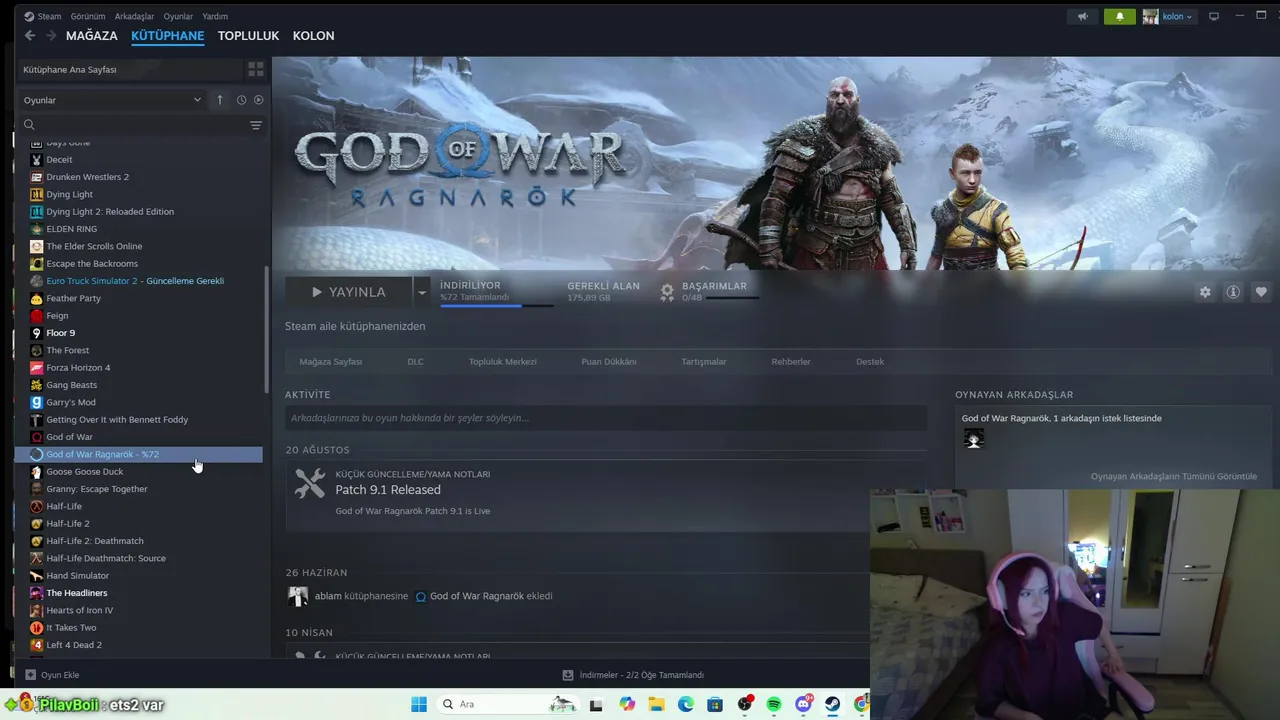Click the announcements megaphone icon
The image size is (1280, 720).
tap(1082, 17)
